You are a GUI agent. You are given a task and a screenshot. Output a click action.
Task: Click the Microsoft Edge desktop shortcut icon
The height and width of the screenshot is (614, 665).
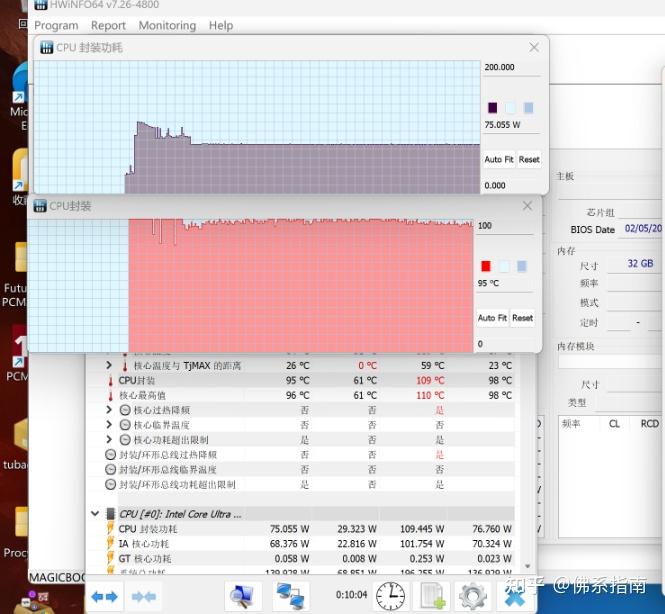coord(19,81)
